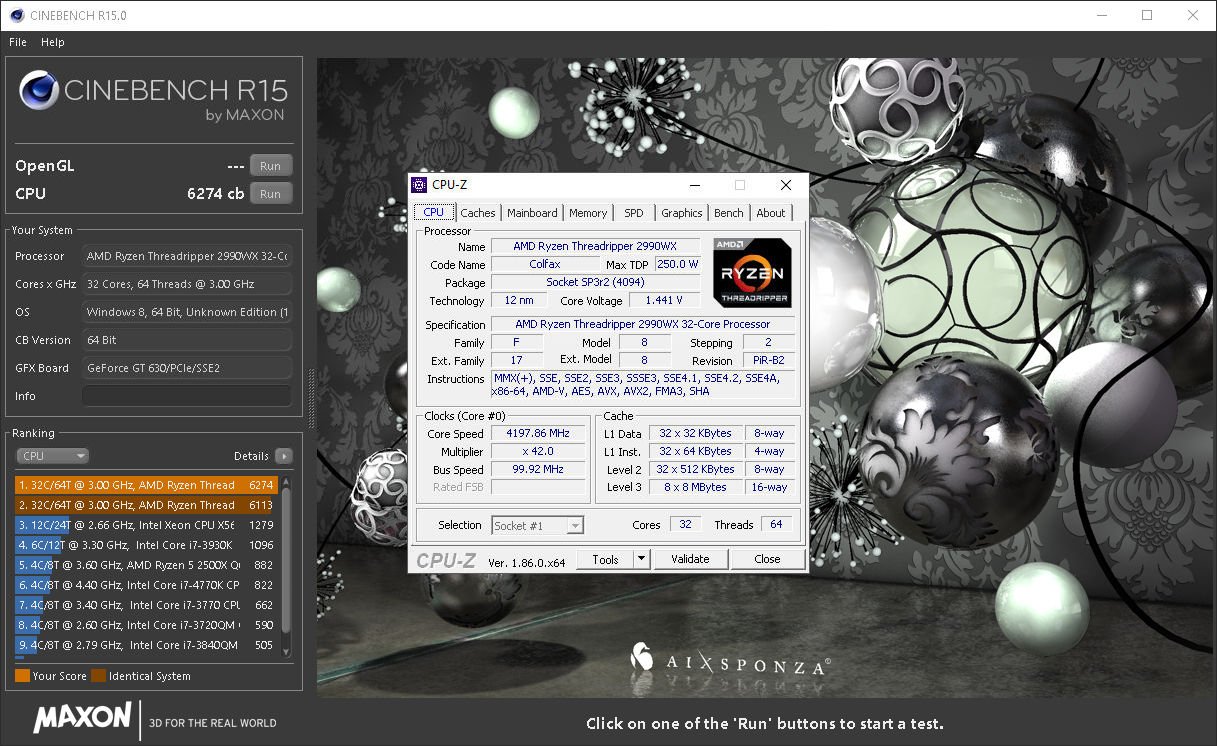This screenshot has height=746, width=1217.
Task: Select the Core i7-3840QM ranking row
Action: (x=145, y=645)
